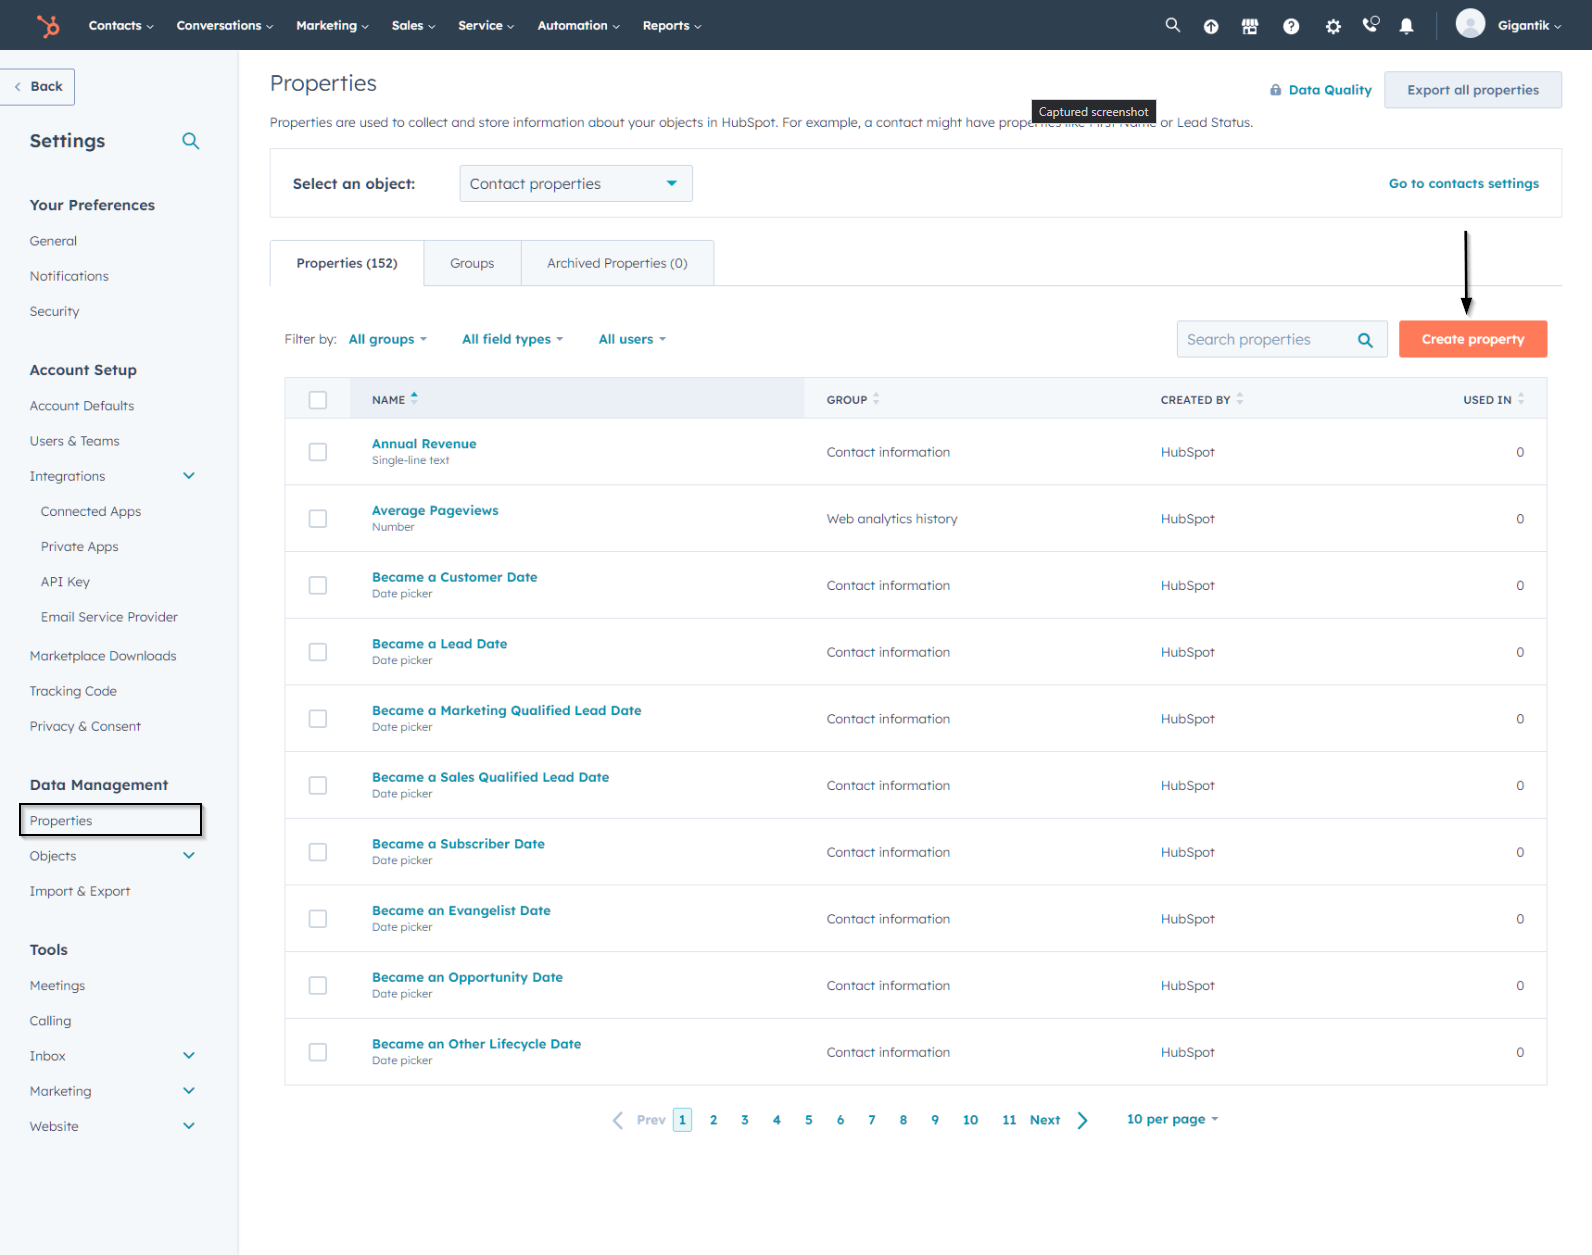Follow the Go to contacts settings link

1464,184
